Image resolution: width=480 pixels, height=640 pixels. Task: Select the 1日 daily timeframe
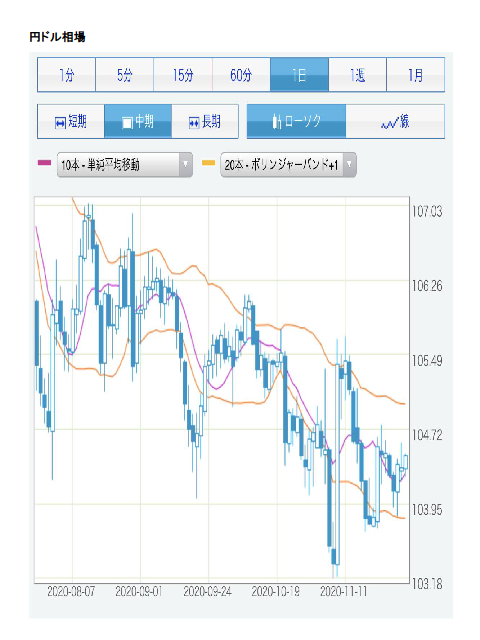[299, 75]
